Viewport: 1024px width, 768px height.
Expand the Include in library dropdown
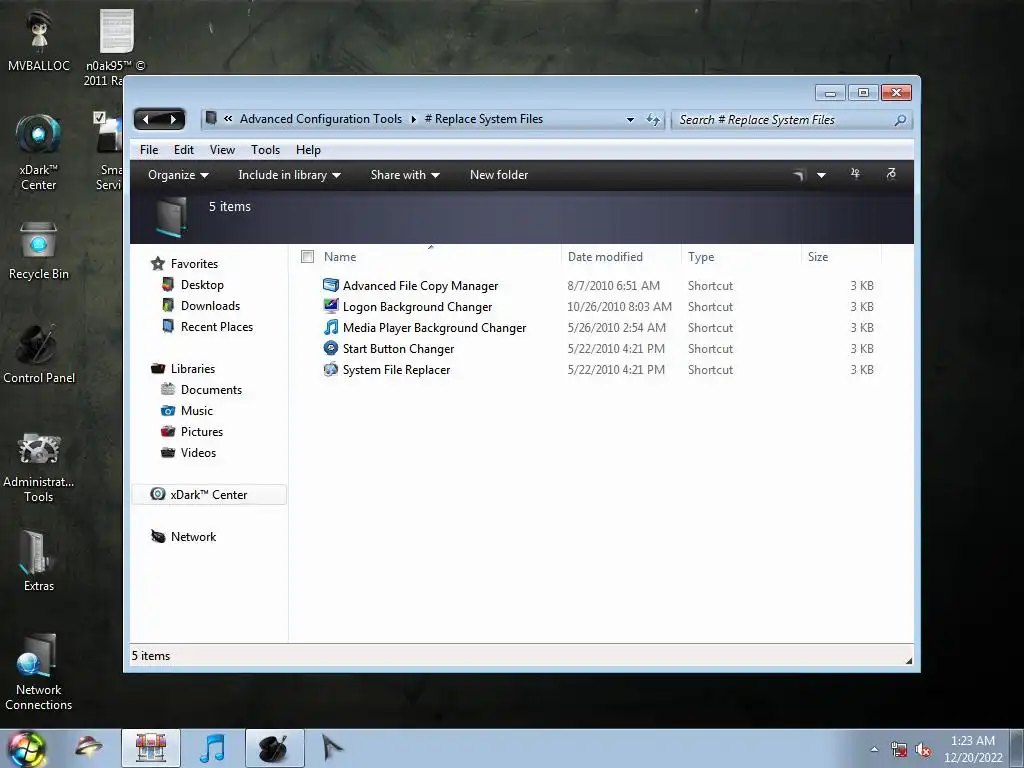click(289, 174)
